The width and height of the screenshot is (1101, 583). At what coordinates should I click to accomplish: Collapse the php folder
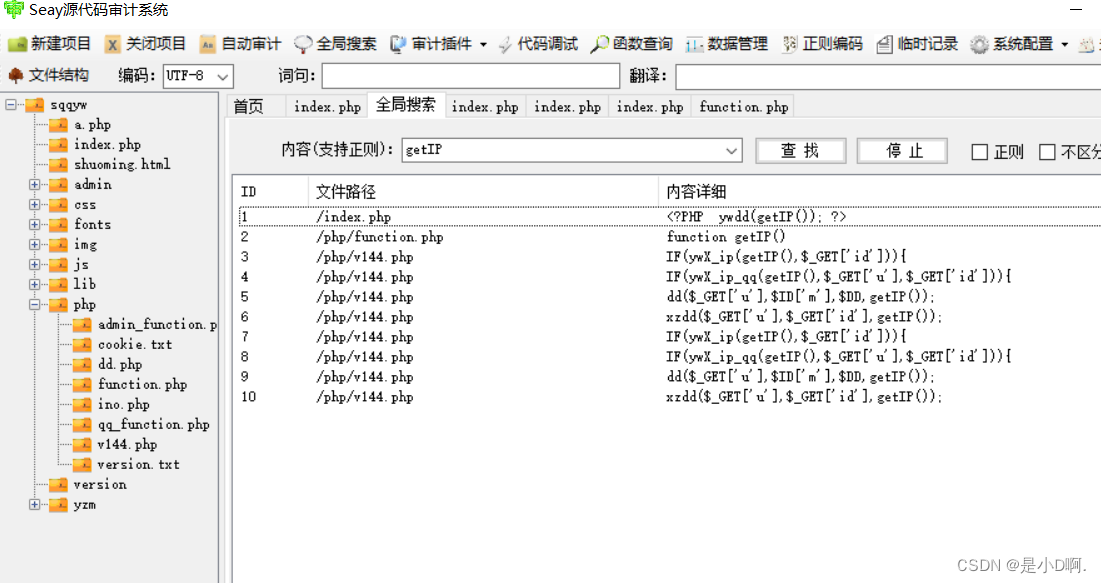click(34, 305)
